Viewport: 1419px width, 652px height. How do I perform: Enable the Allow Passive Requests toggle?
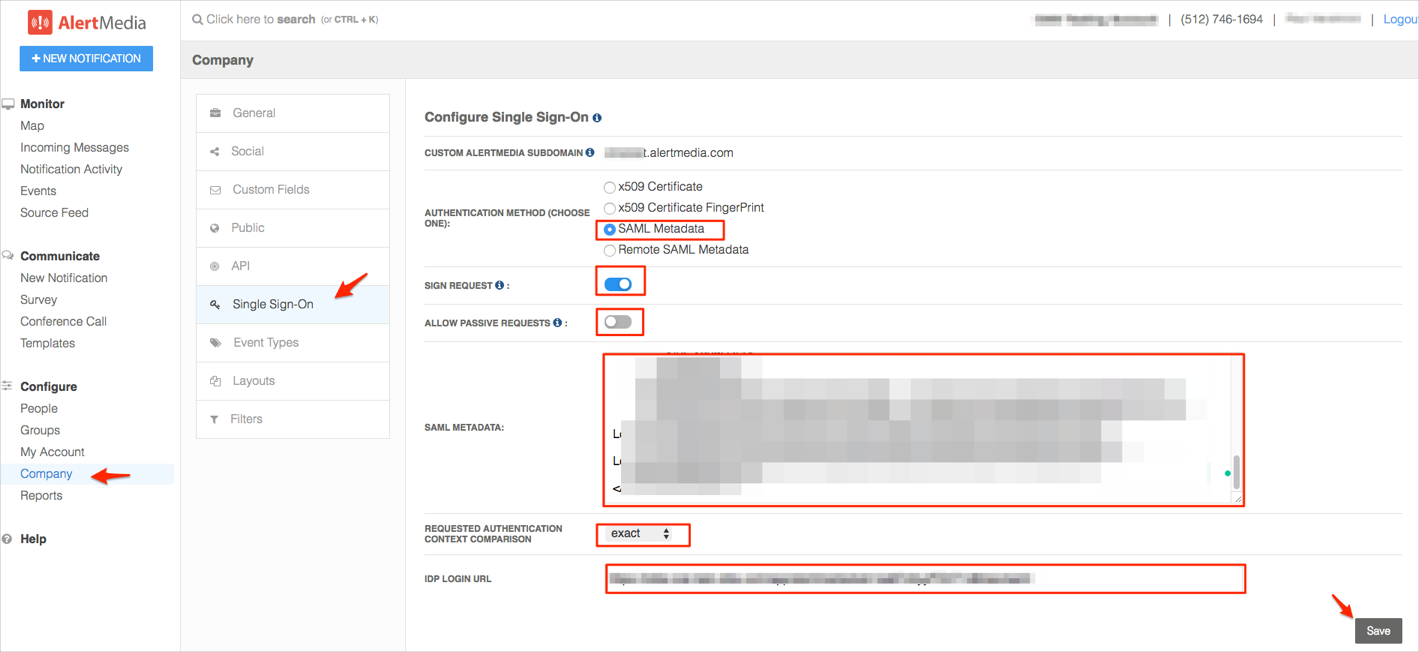(x=618, y=322)
